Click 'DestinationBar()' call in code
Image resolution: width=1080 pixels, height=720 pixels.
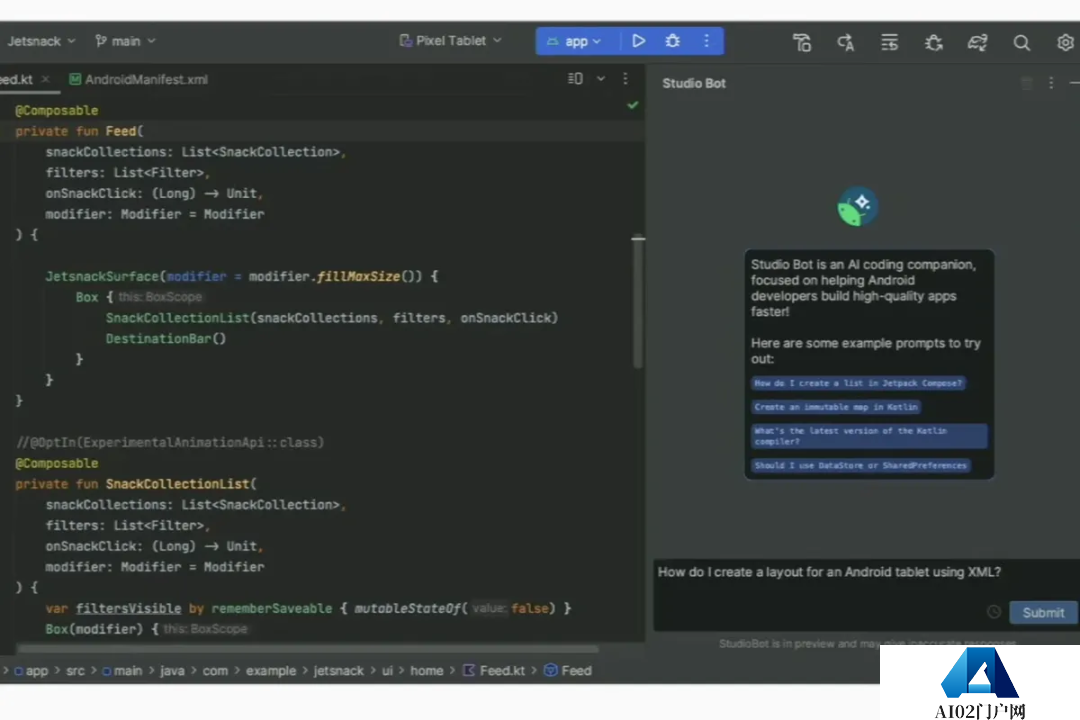click(165, 339)
